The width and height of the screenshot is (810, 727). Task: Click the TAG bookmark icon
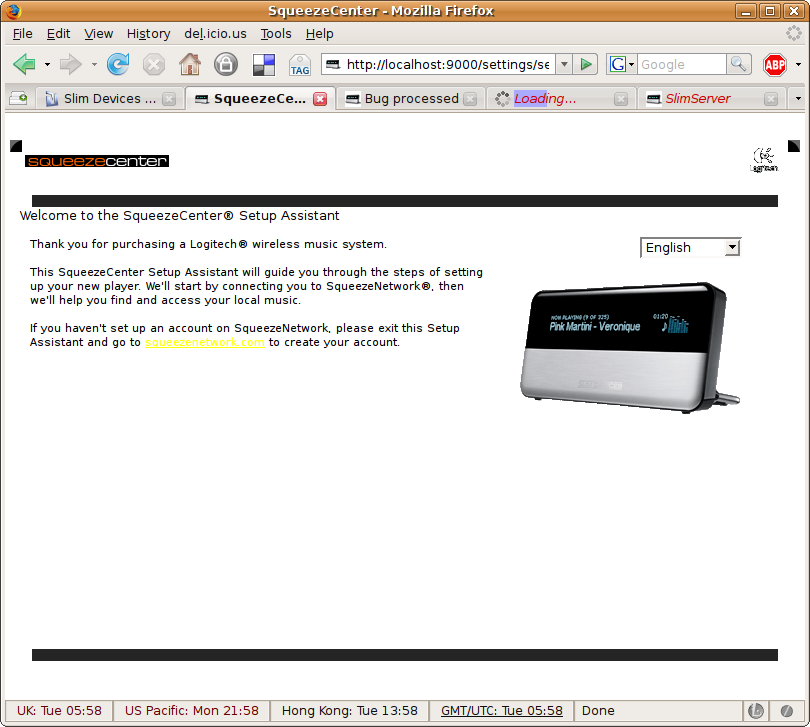point(299,65)
